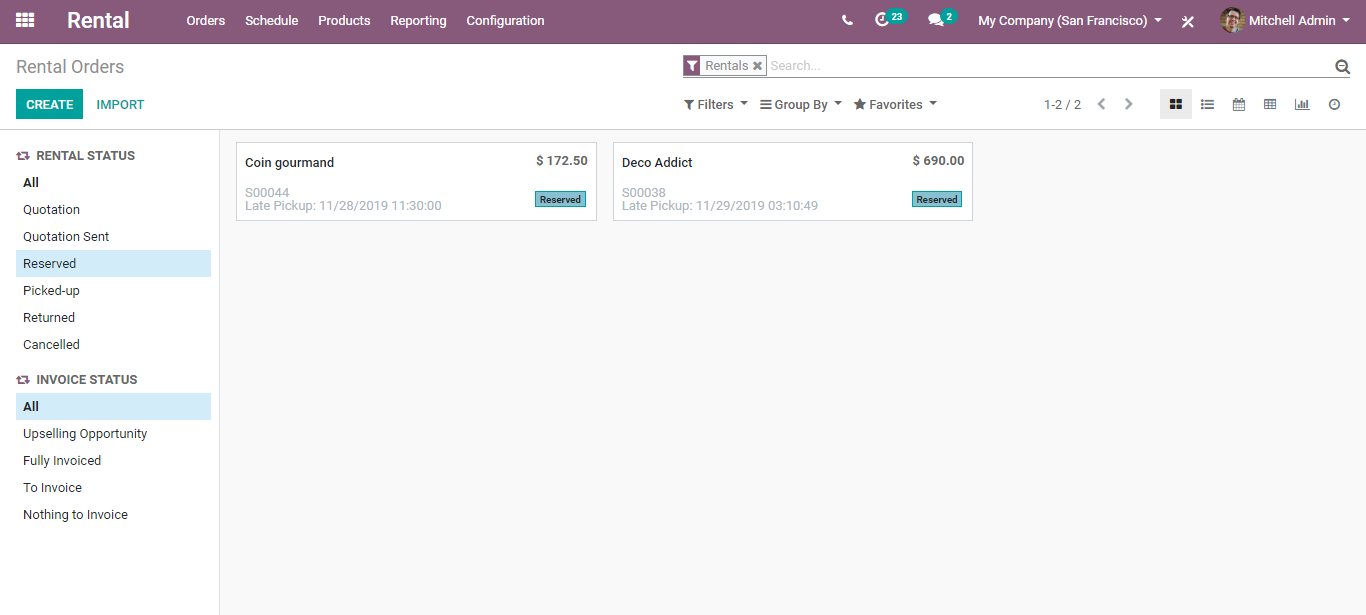Viewport: 1366px width, 615px height.
Task: Click the phone call icon
Action: [847, 20]
